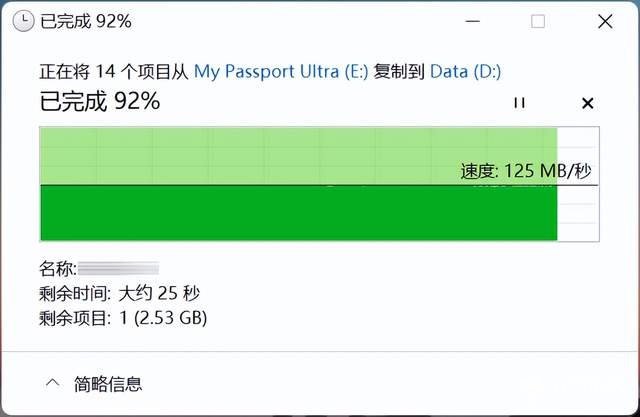Open the Data (D:) destination link
Viewport: 640px width, 417px height.
pos(465,71)
